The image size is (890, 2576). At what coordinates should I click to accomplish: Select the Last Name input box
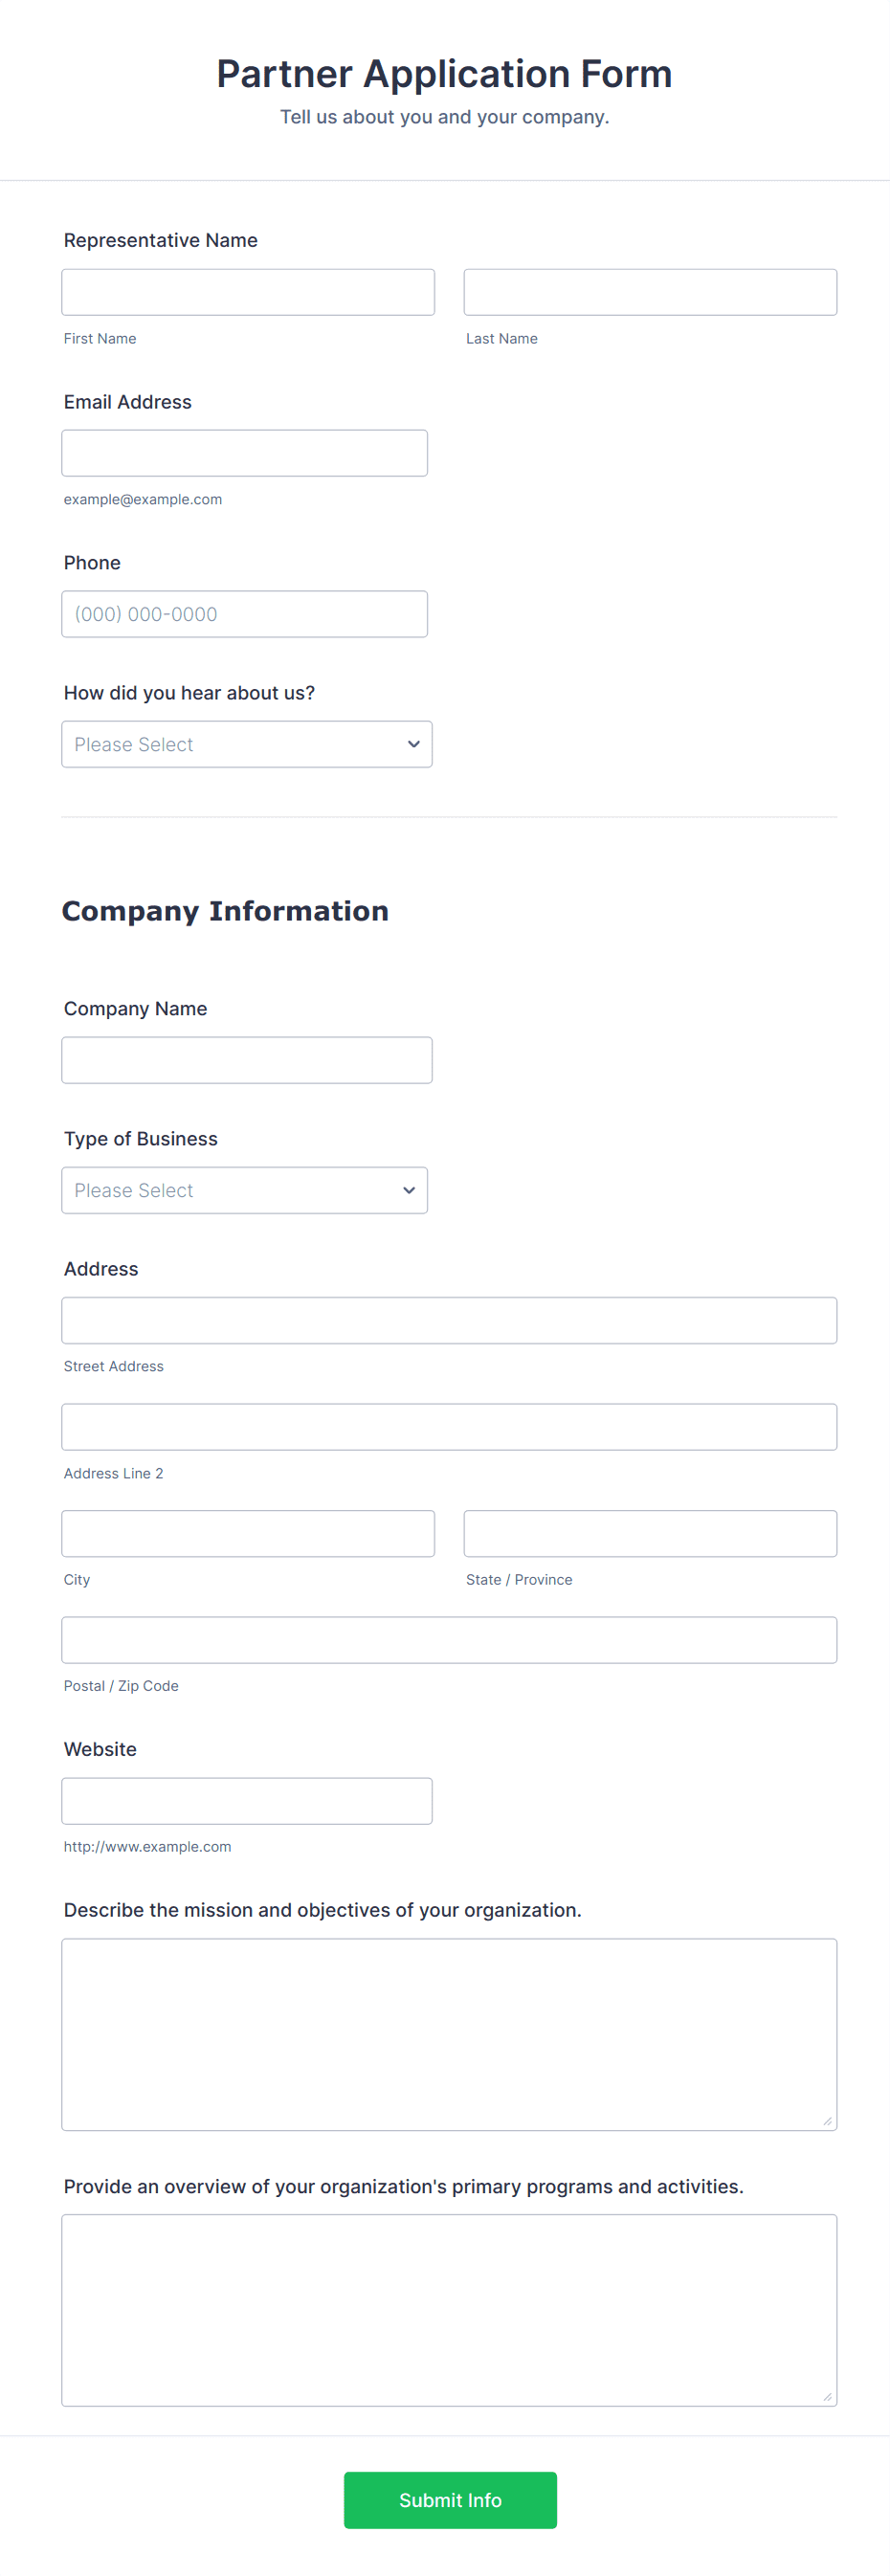(650, 291)
